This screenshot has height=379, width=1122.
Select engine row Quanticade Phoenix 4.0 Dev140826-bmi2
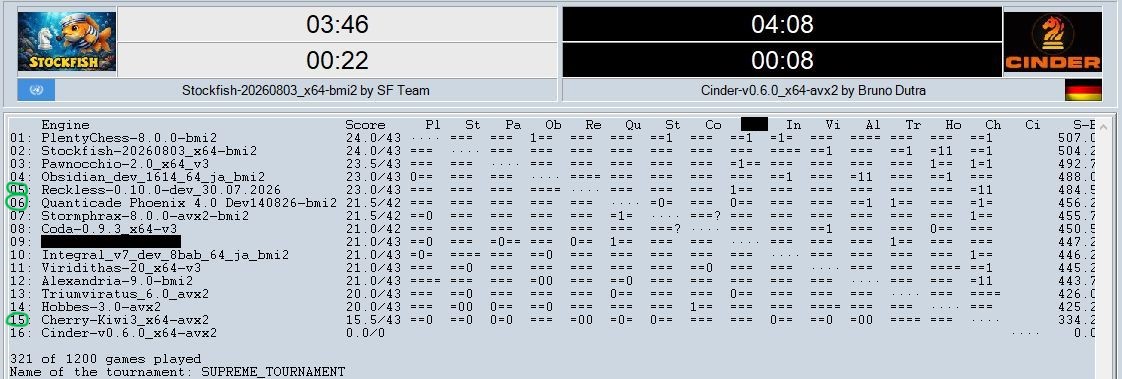pos(551,203)
